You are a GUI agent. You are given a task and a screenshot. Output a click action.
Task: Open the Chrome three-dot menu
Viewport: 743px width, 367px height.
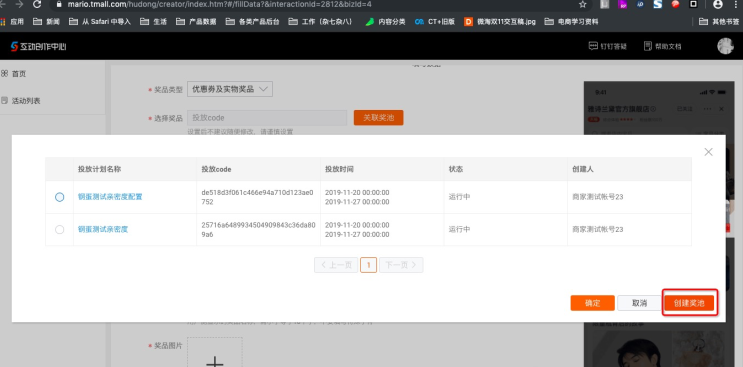[736, 4]
